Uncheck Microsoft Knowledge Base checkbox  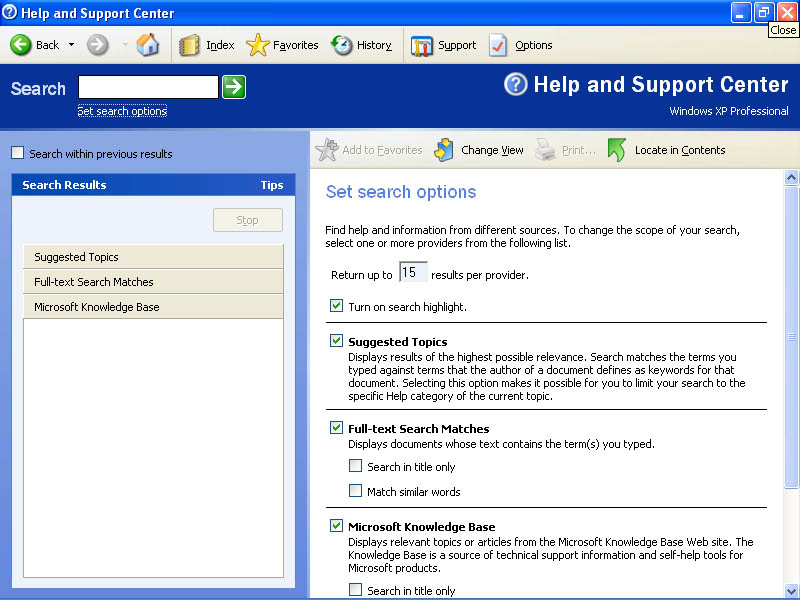point(336,526)
